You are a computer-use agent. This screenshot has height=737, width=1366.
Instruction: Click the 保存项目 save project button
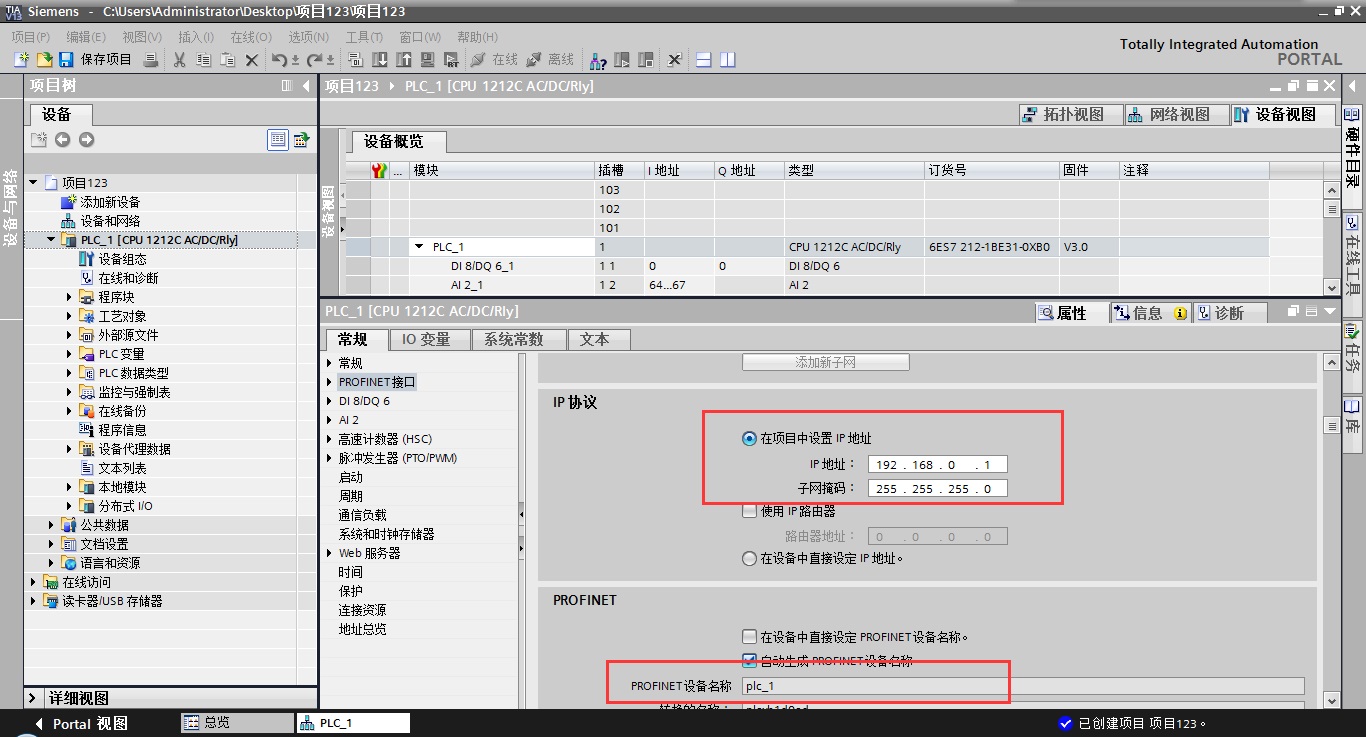tap(96, 60)
